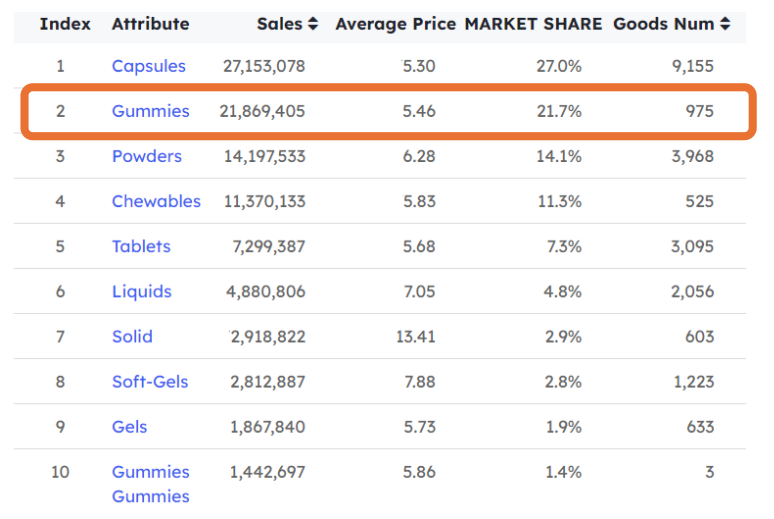Select the Powders attribute link
Image resolution: width=774 pixels, height=519 pixels.
(147, 156)
